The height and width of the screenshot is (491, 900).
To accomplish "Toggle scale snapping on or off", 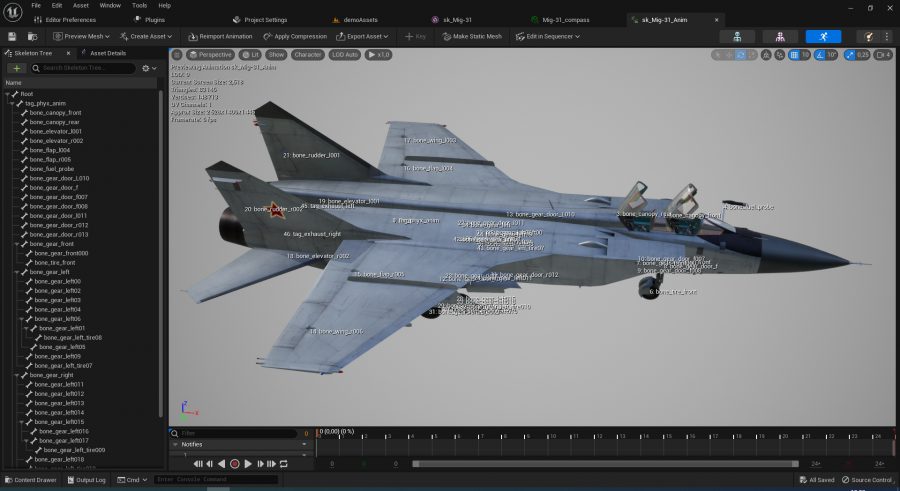I will (x=849, y=55).
